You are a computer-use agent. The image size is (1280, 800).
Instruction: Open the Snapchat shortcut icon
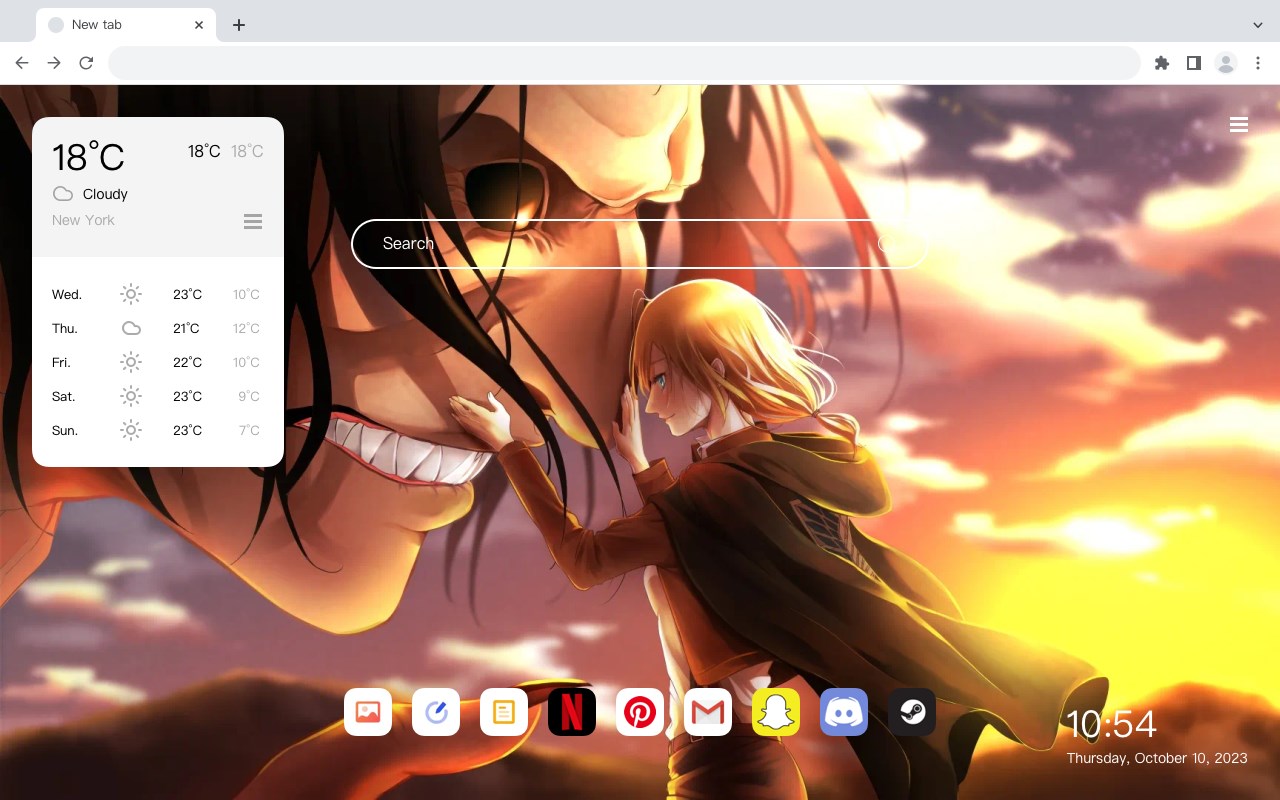[x=776, y=712]
